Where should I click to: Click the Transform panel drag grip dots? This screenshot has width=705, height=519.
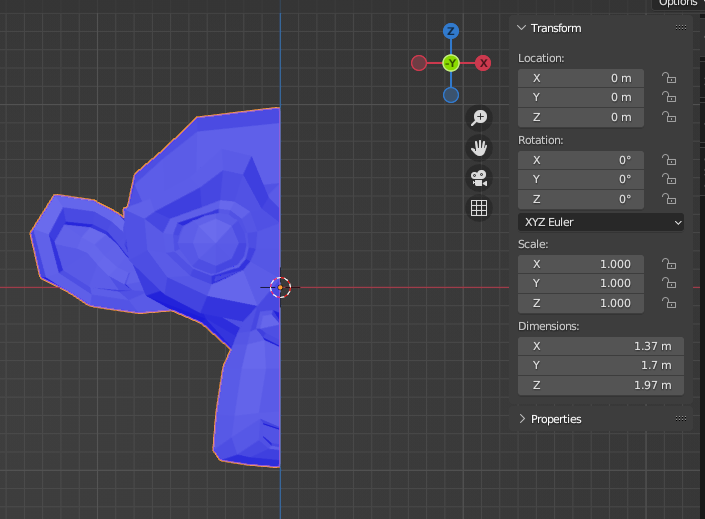click(x=681, y=28)
